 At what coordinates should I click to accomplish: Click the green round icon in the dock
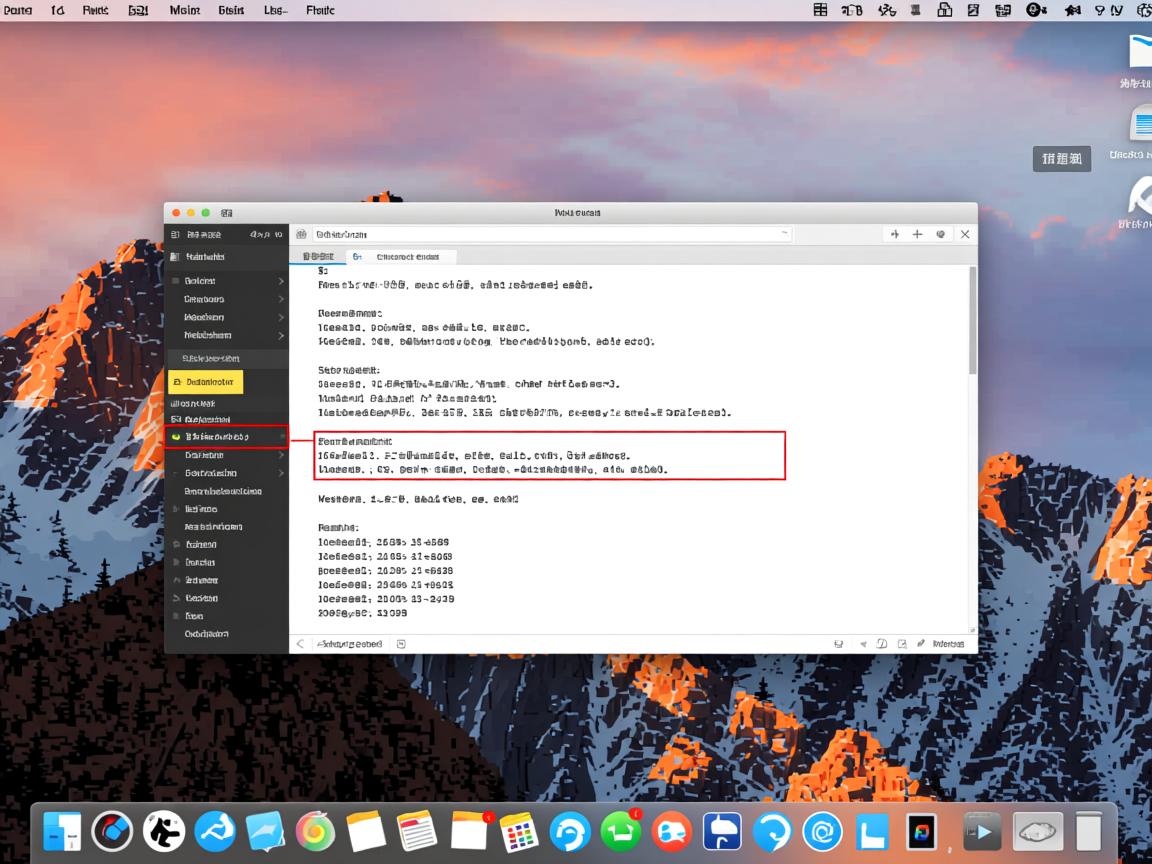click(620, 831)
